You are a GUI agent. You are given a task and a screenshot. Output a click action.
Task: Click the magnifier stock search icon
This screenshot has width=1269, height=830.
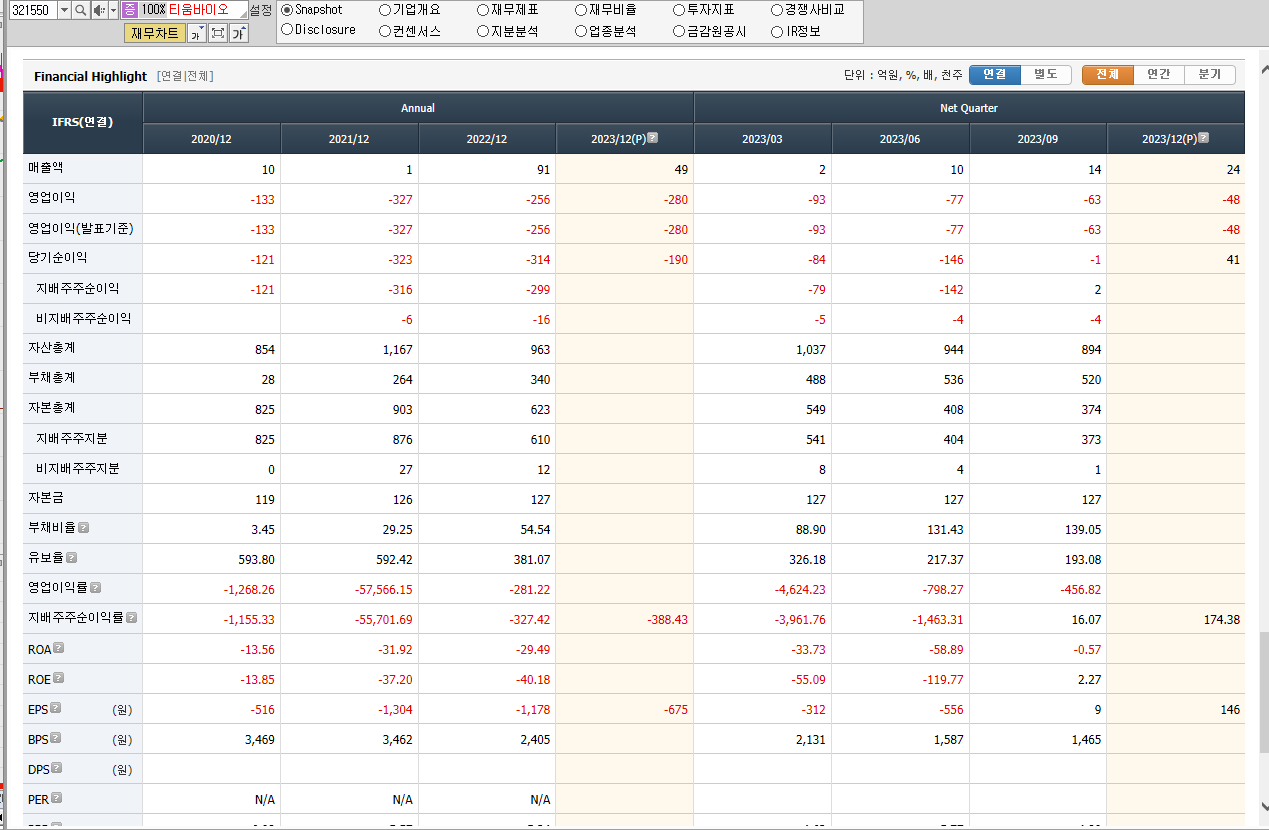click(x=81, y=10)
